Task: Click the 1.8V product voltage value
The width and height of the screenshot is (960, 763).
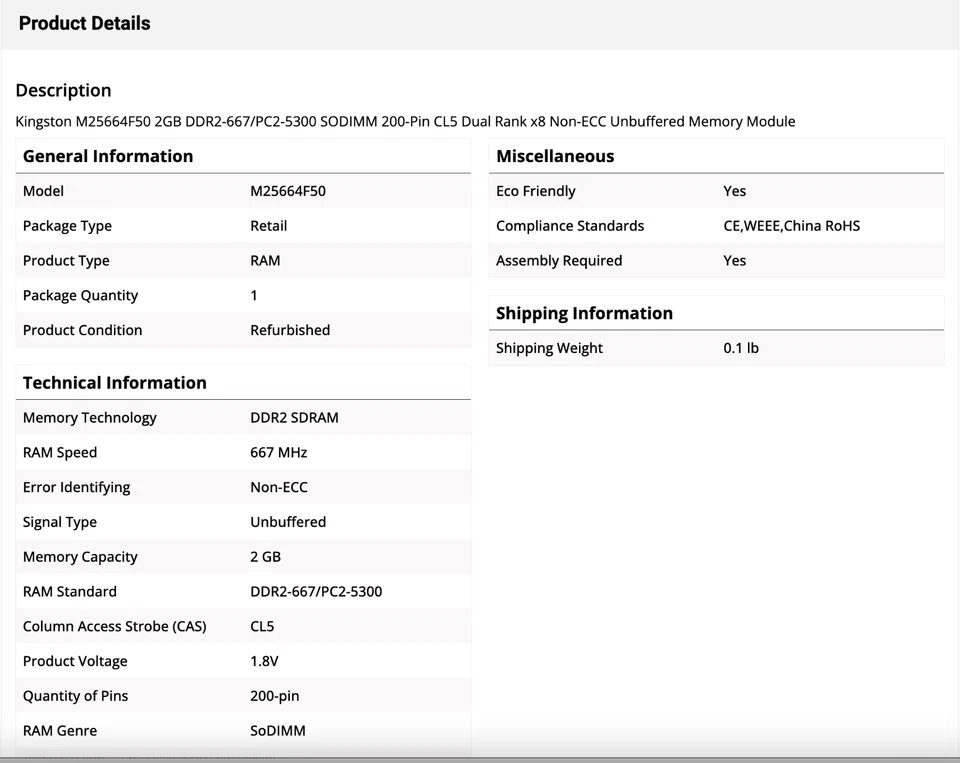Action: [264, 662]
